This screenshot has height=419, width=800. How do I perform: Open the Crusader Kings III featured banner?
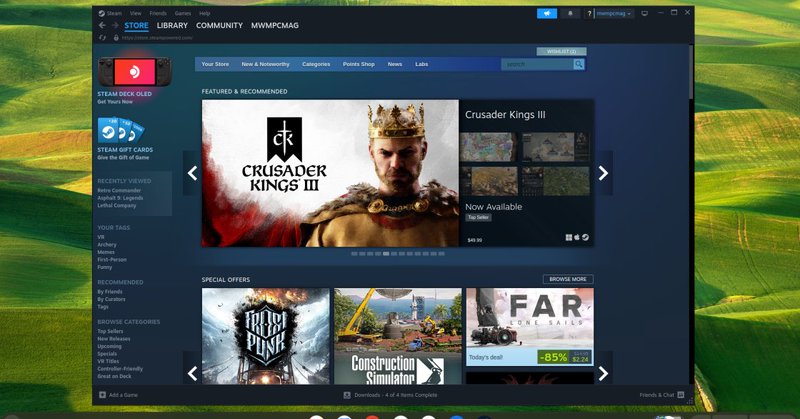click(330, 174)
